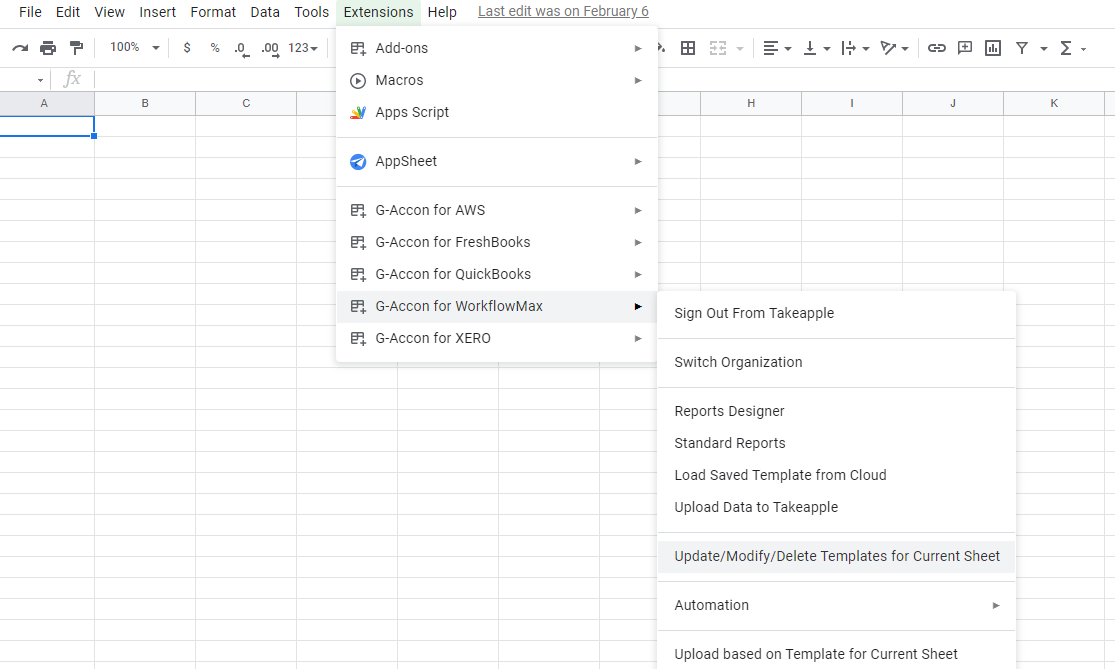The width and height of the screenshot is (1115, 669).
Task: Click the insert chart icon
Action: pos(993,48)
